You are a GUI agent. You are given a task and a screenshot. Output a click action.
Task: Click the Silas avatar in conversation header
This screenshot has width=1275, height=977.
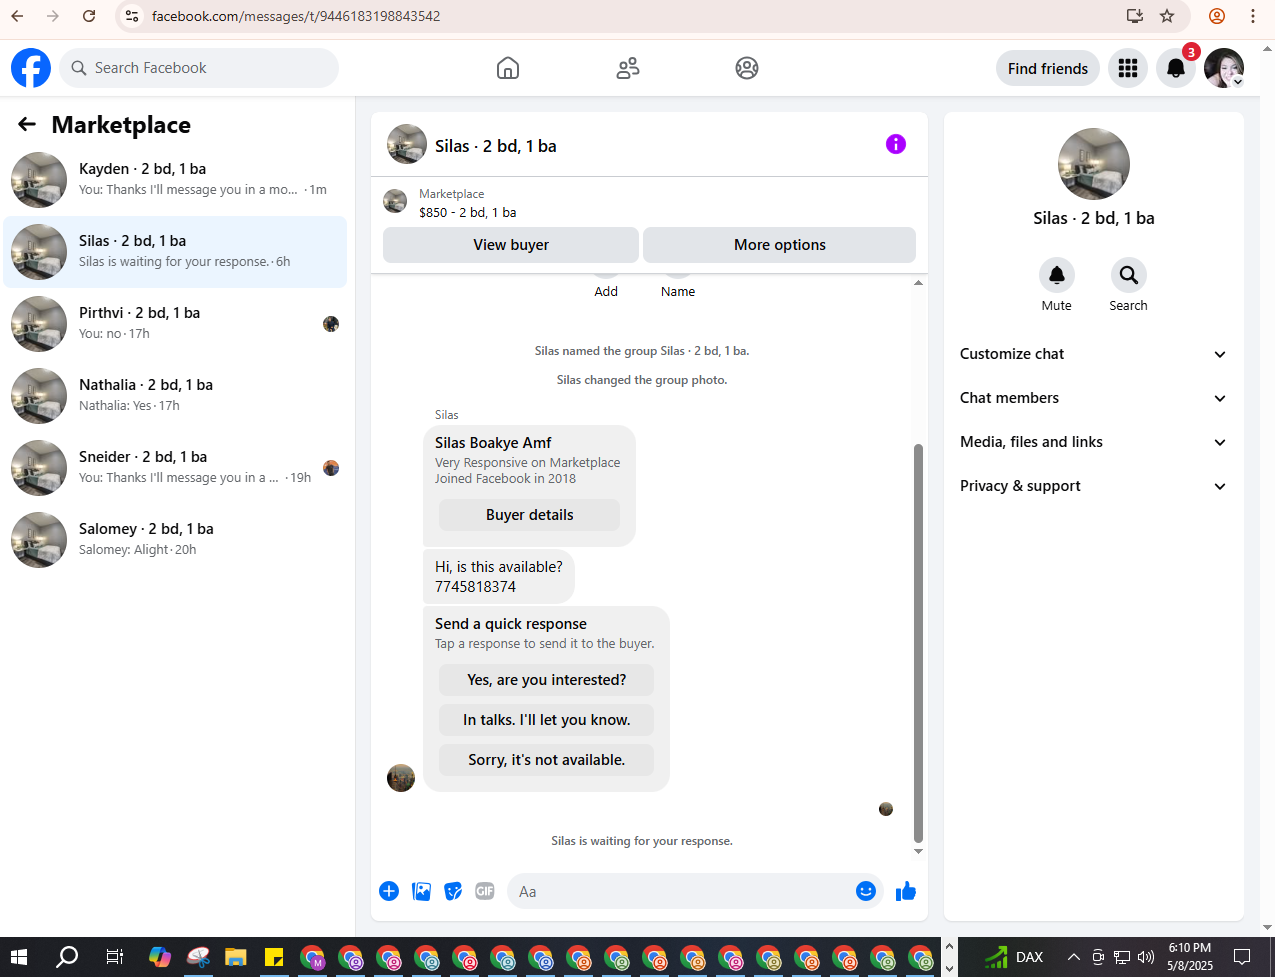click(x=407, y=144)
